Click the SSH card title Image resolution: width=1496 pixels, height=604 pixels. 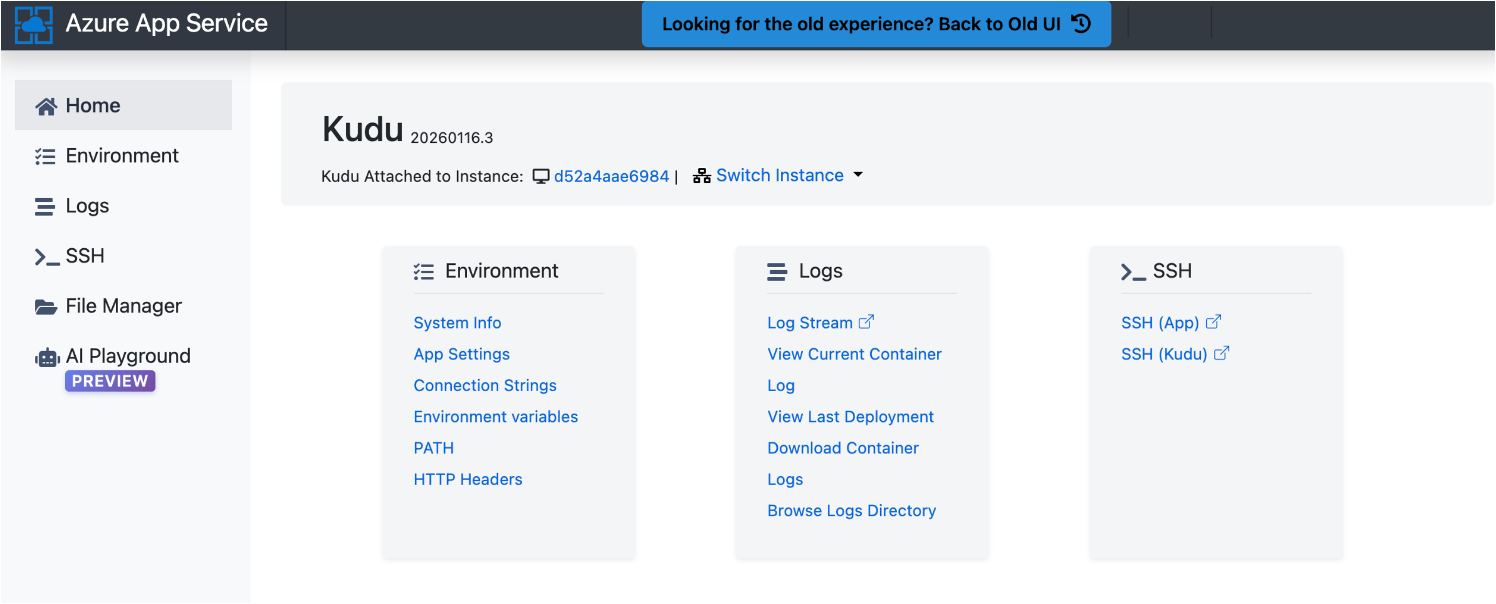pos(1172,271)
